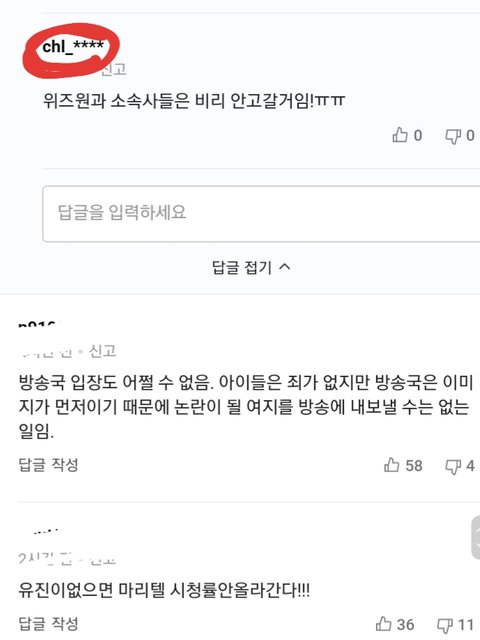Open the partially hidden username above 방송국 comment
The image size is (480, 640).
(x=37, y=325)
